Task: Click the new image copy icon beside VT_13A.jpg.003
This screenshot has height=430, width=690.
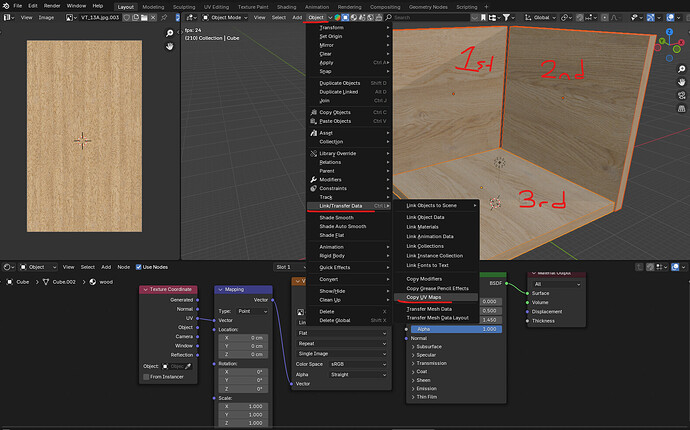Action: tap(136, 18)
